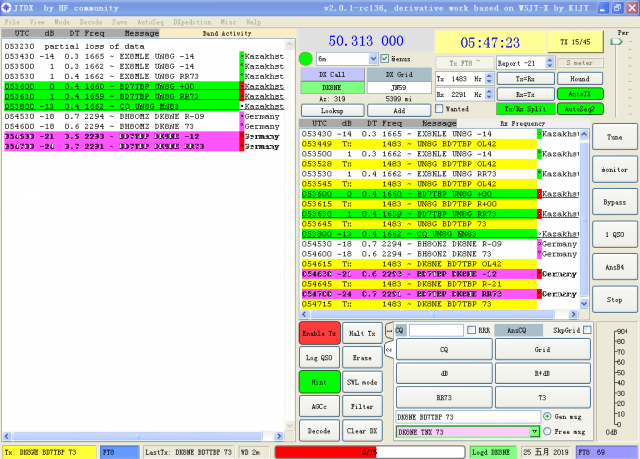Click the Clear DX button
640x459 pixels.
pos(362,431)
